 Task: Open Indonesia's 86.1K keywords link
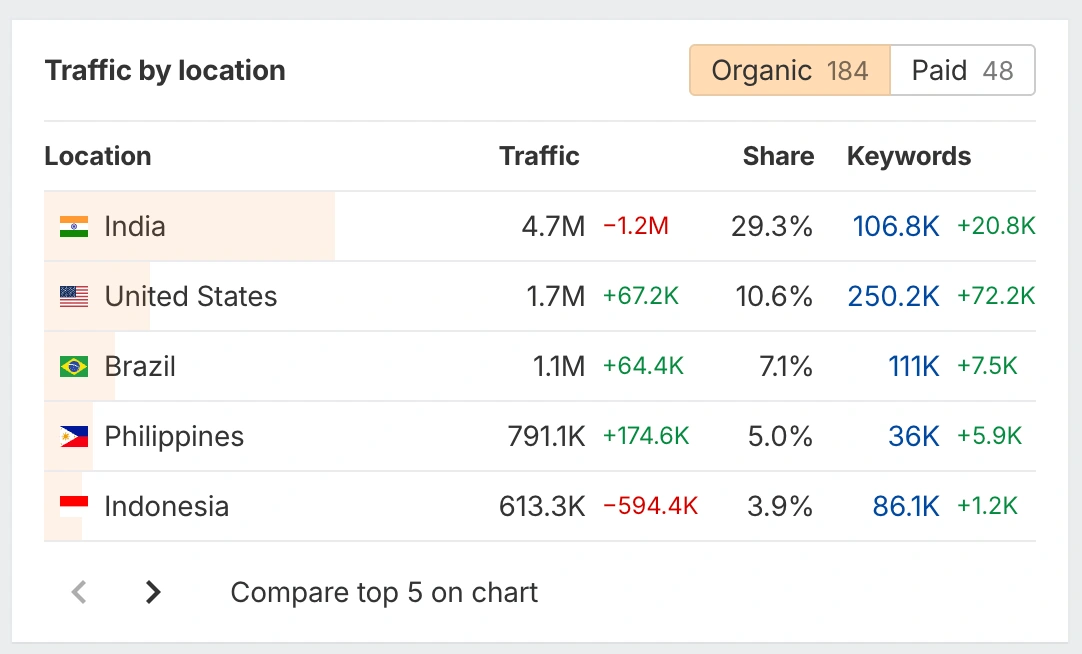[906, 506]
